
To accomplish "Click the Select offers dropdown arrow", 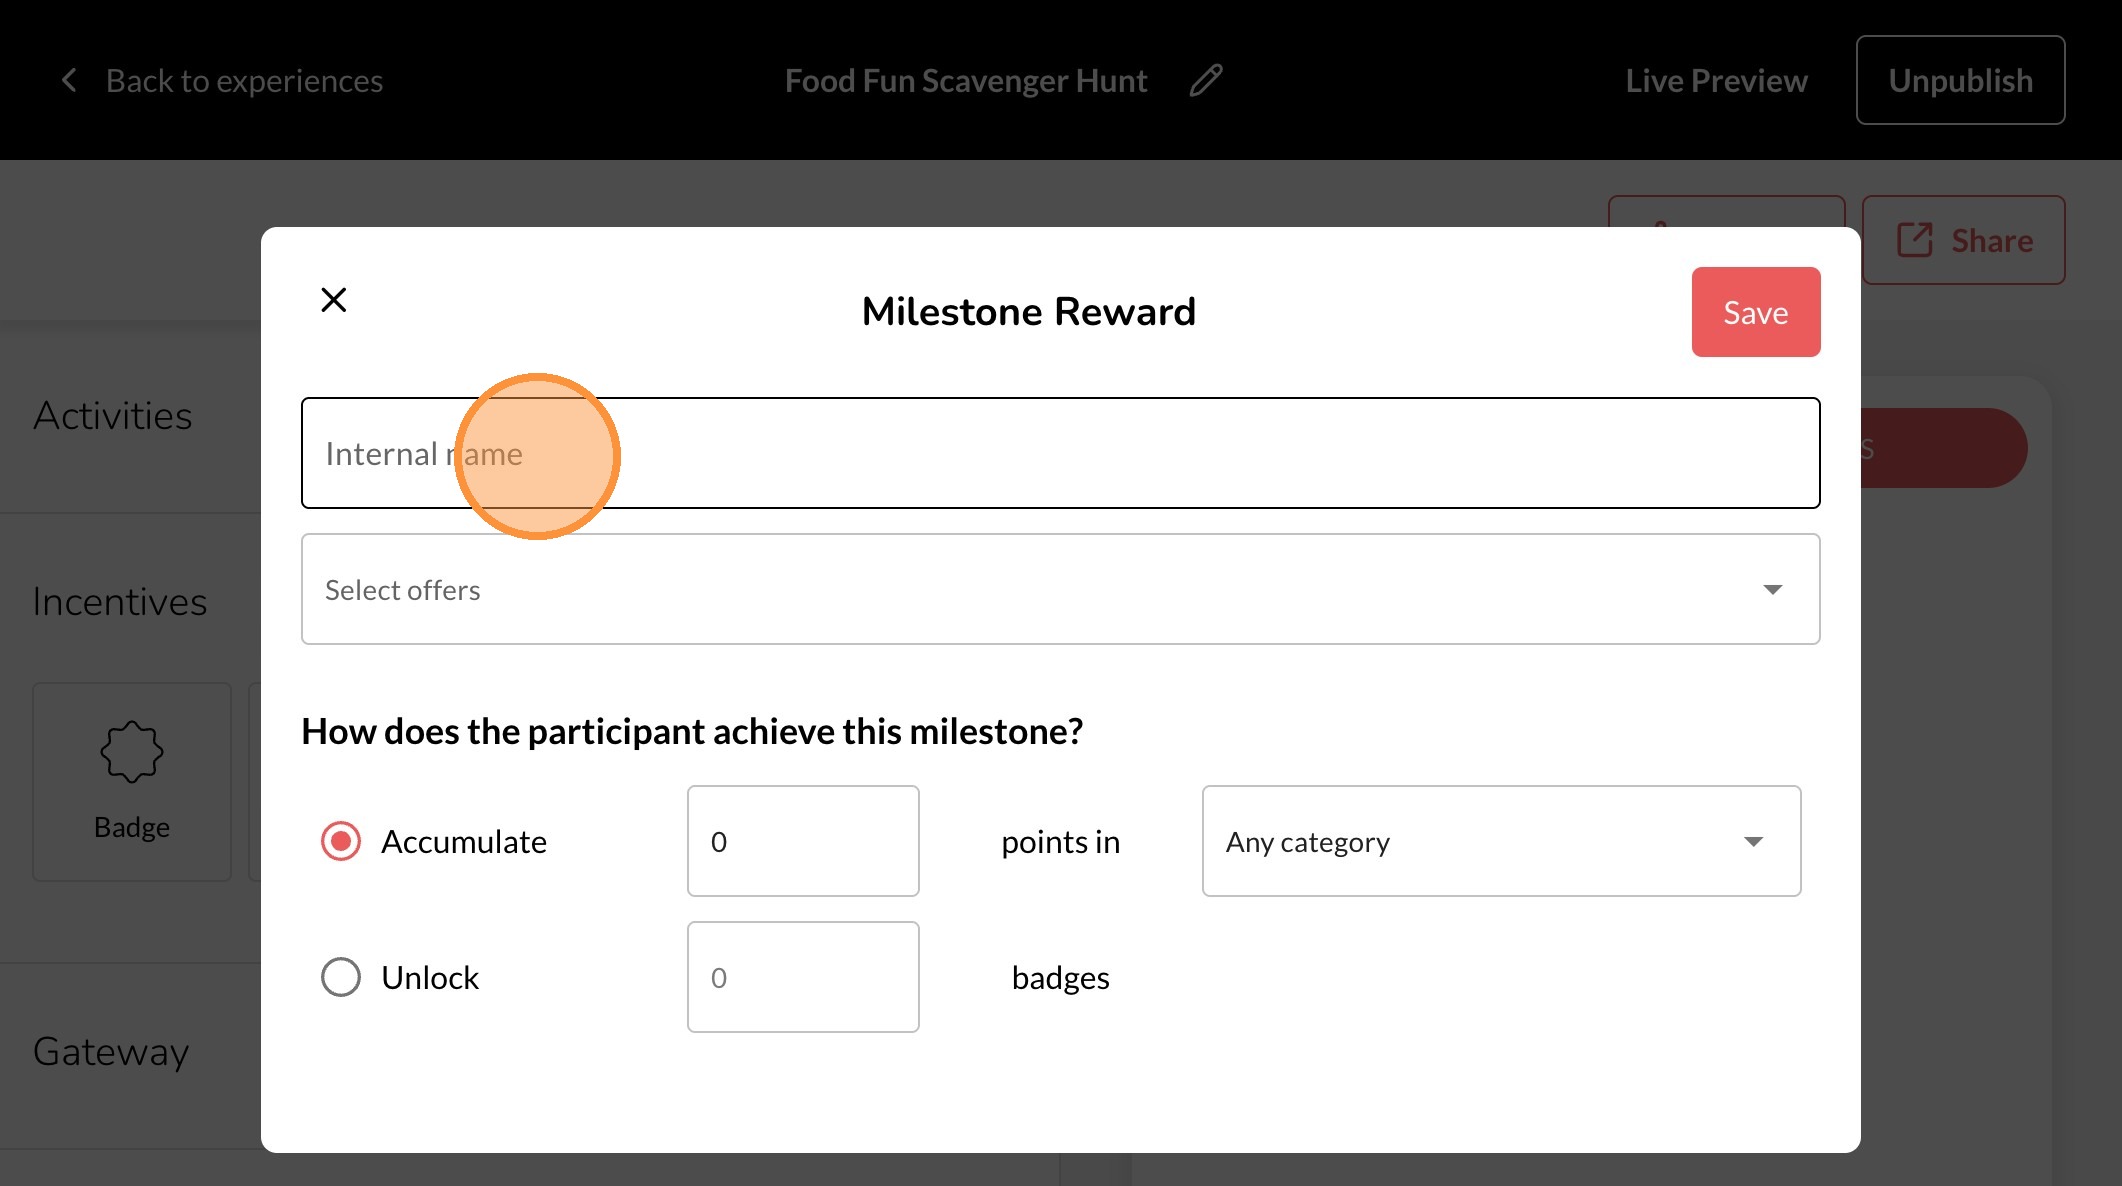I will (x=1773, y=589).
